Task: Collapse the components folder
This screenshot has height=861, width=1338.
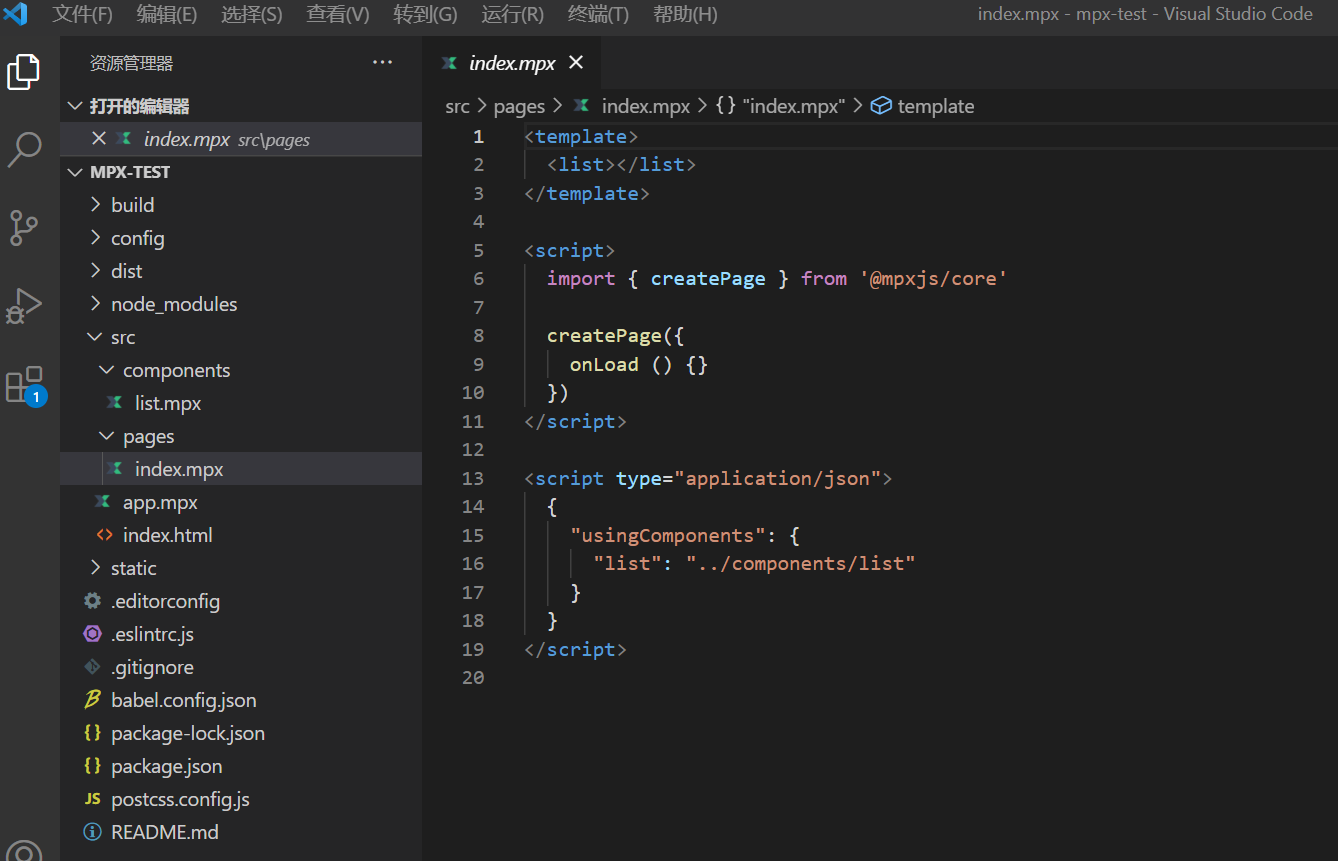Action: 107,370
